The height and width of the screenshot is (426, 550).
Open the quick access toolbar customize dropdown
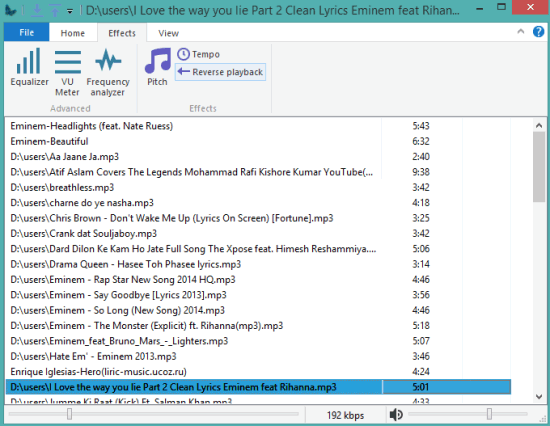(70, 11)
